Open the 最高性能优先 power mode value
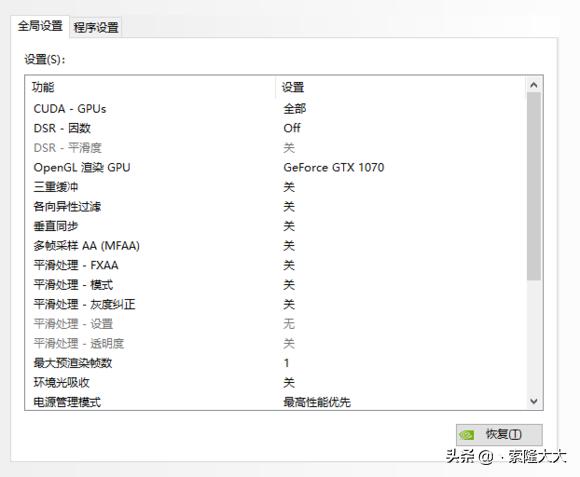Viewport: 580px width, 477px height. point(317,402)
